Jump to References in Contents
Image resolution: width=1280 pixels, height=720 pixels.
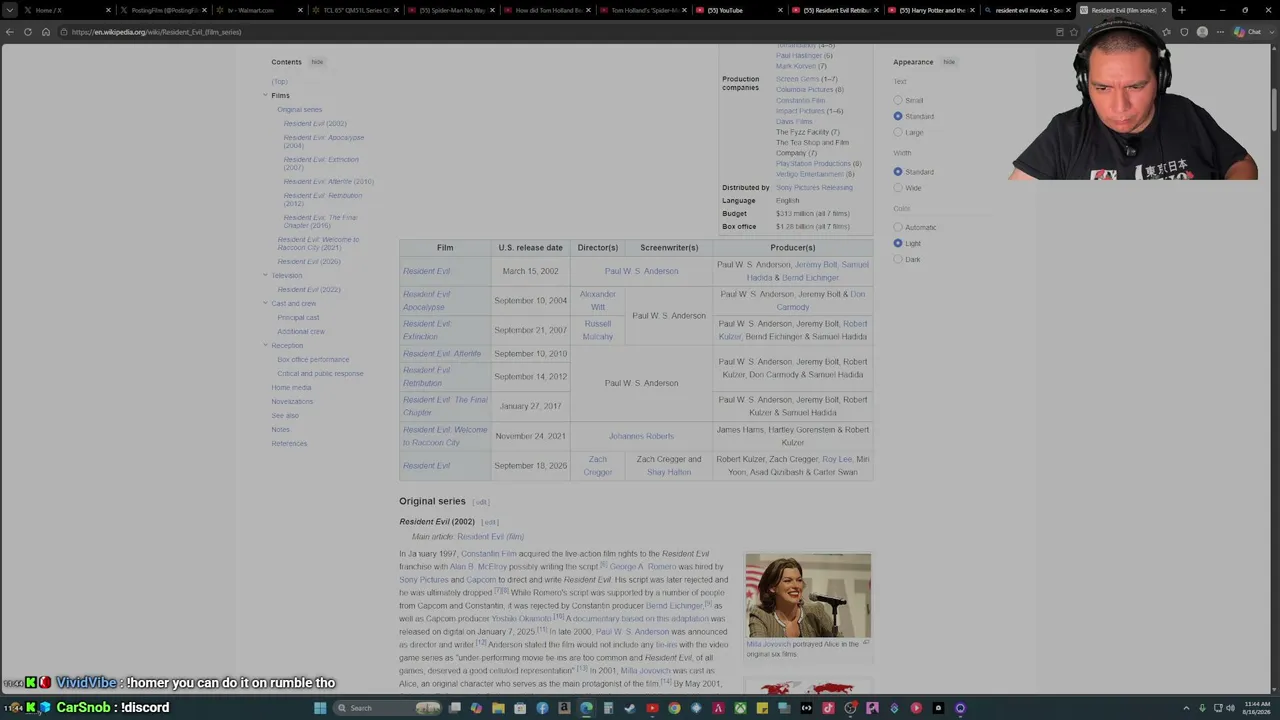(289, 443)
